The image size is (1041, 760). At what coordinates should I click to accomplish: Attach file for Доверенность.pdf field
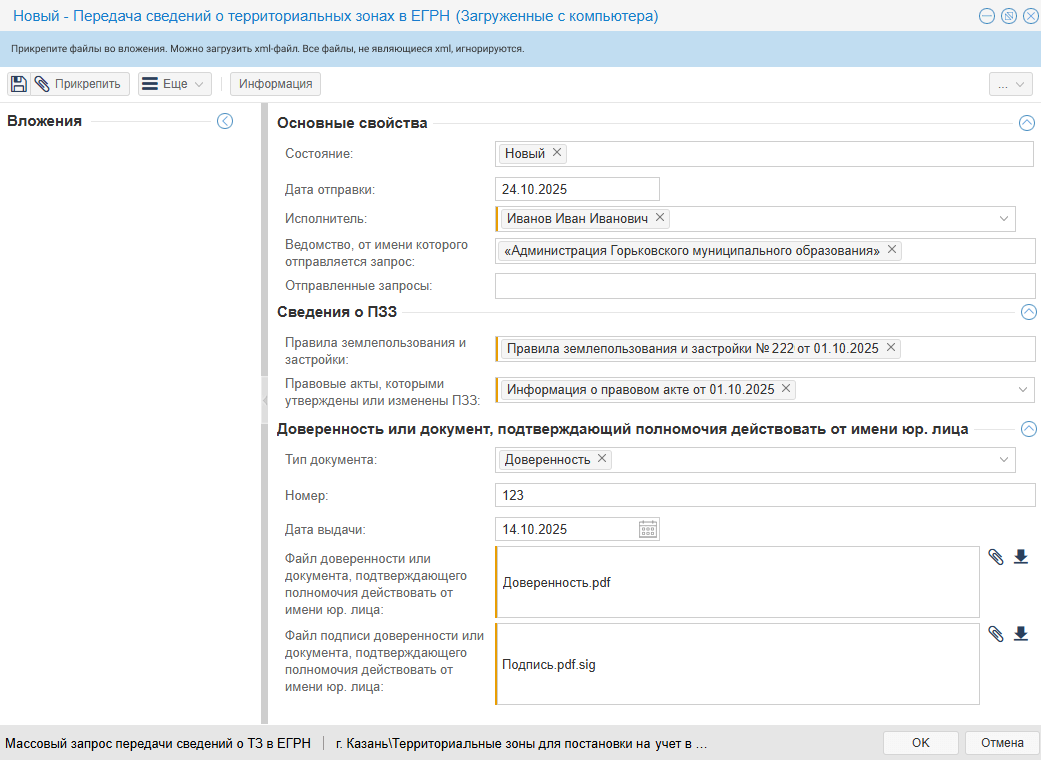pos(996,557)
